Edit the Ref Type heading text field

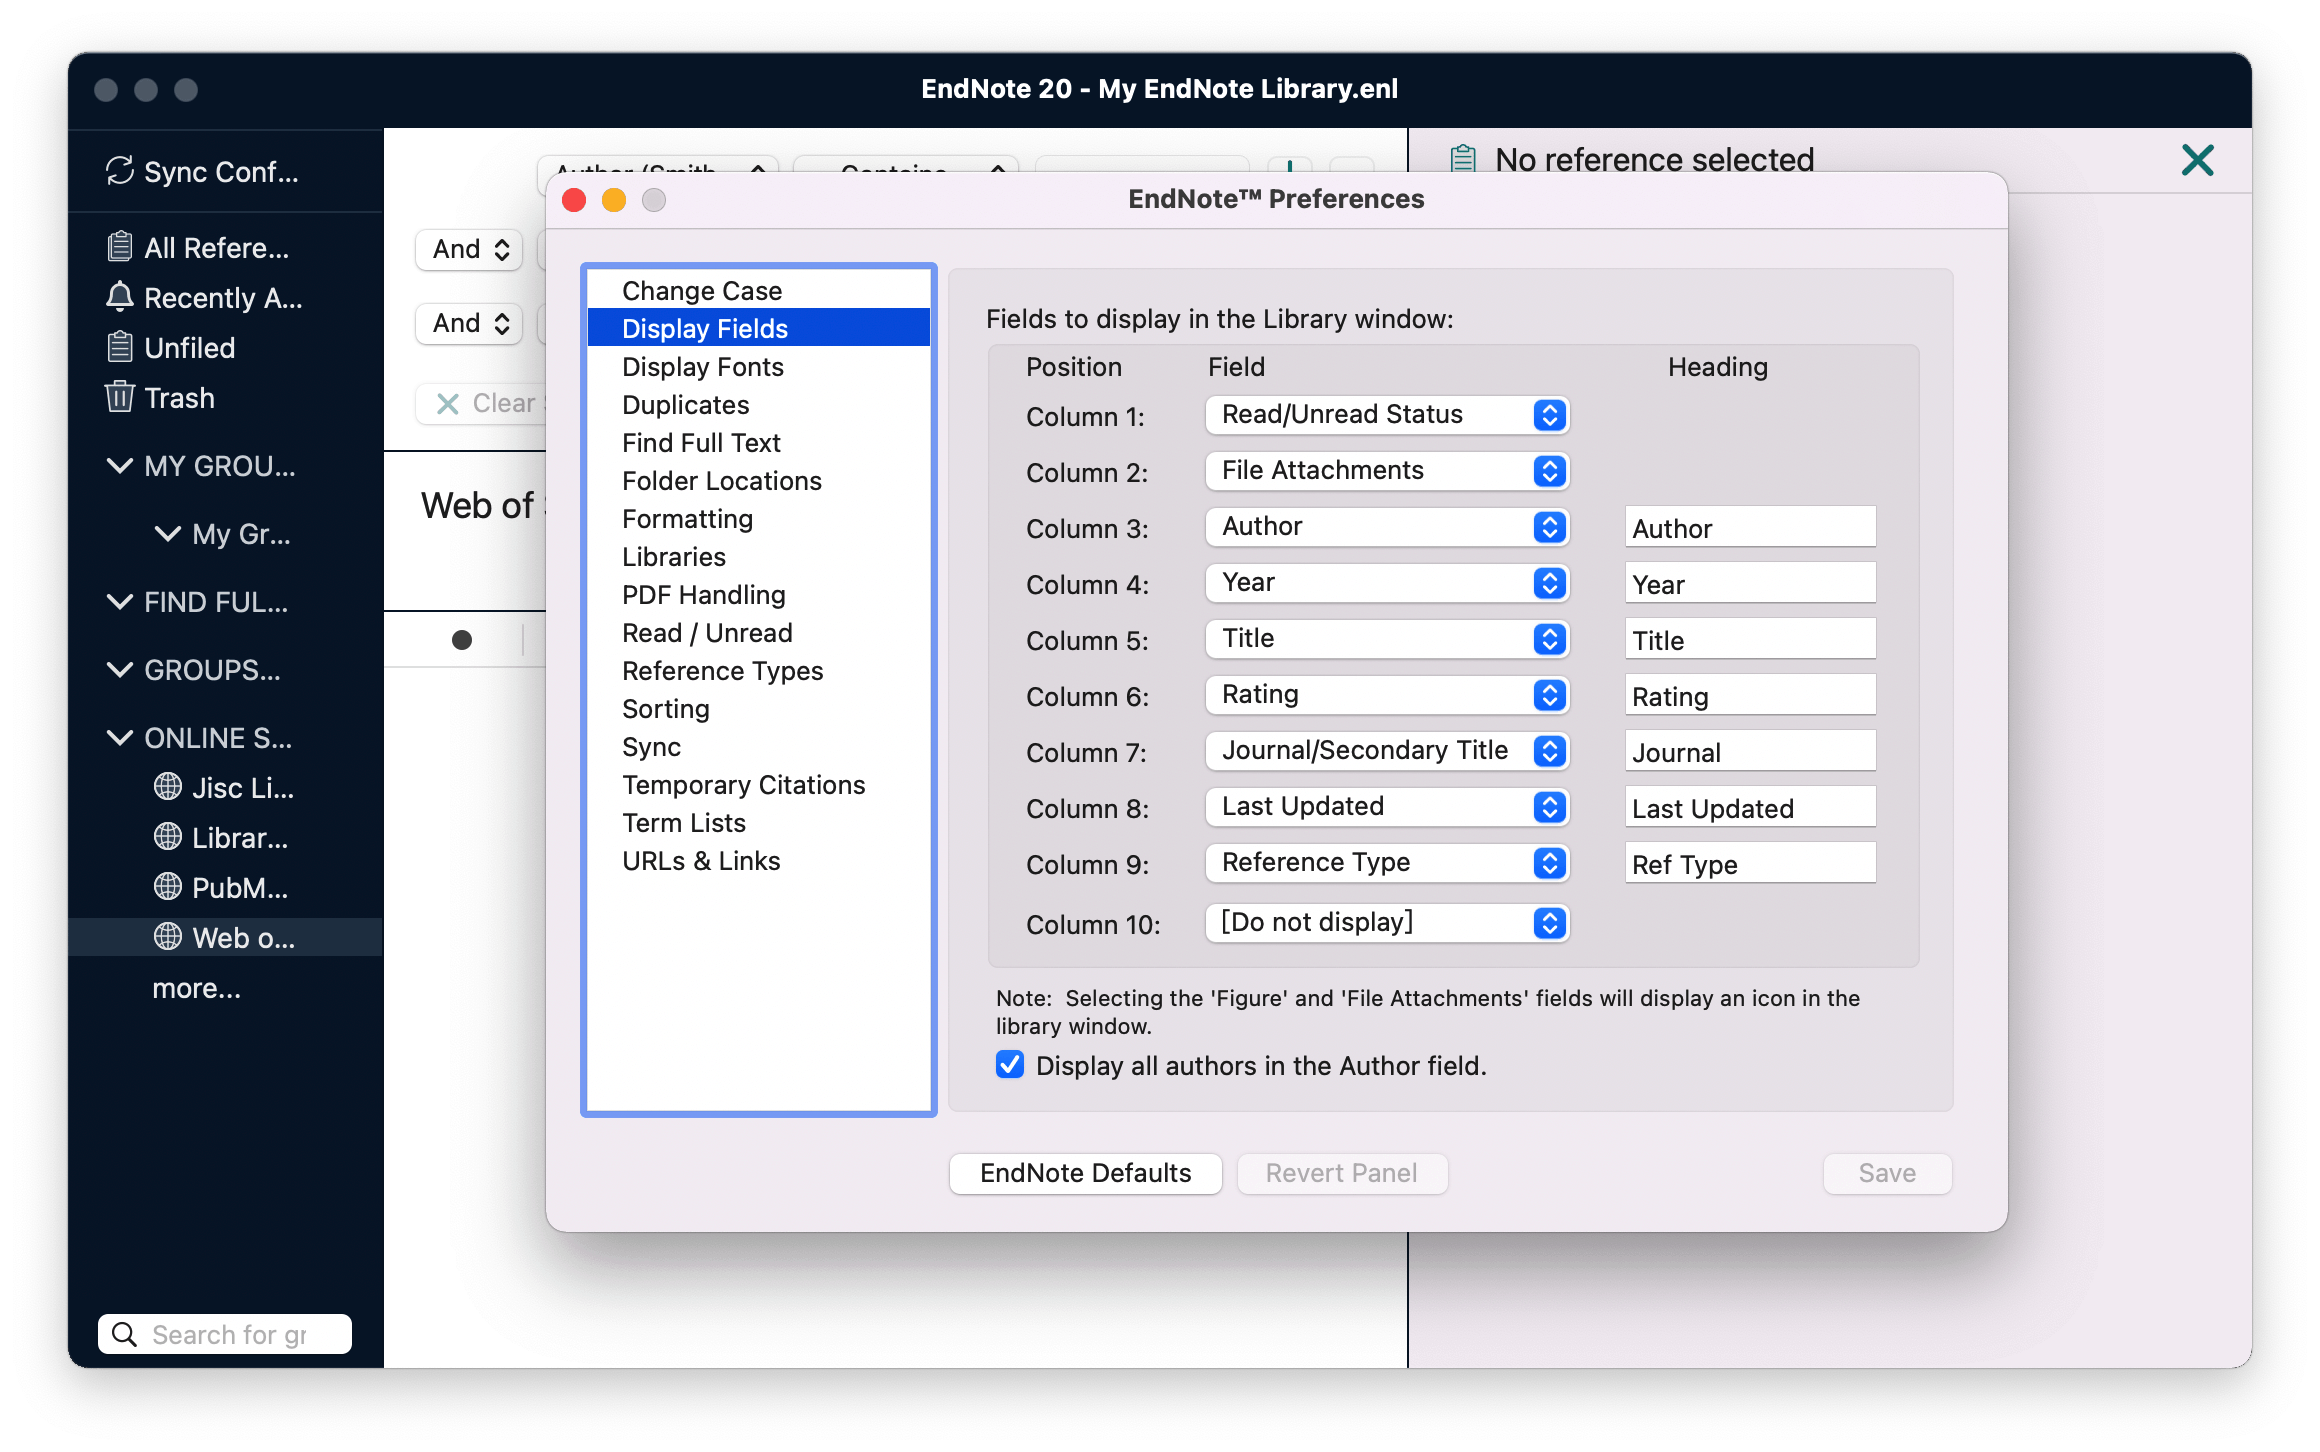click(x=1750, y=863)
